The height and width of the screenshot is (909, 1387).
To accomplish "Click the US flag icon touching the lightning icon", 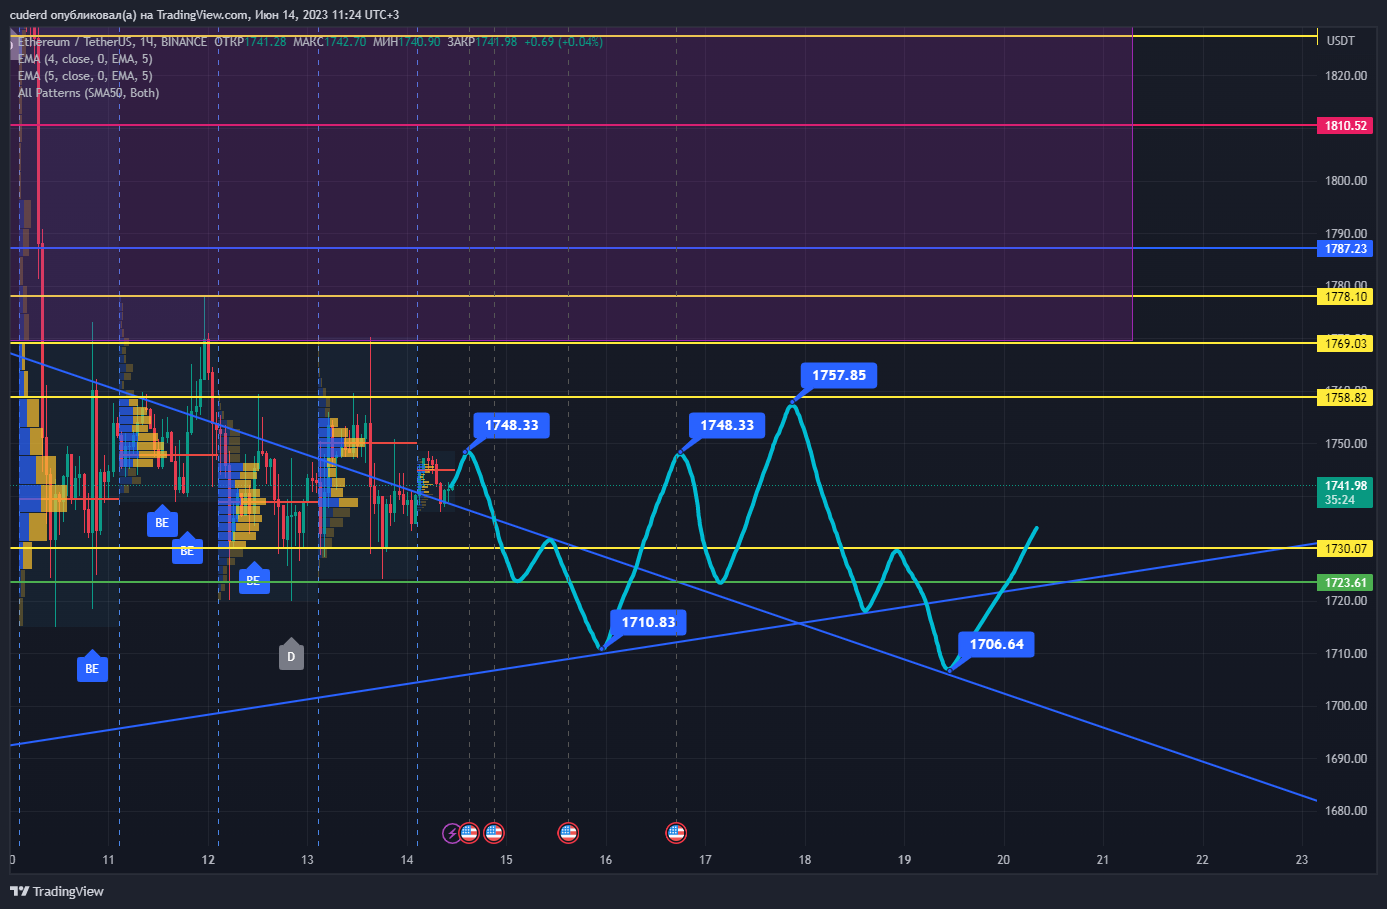I will click(469, 832).
